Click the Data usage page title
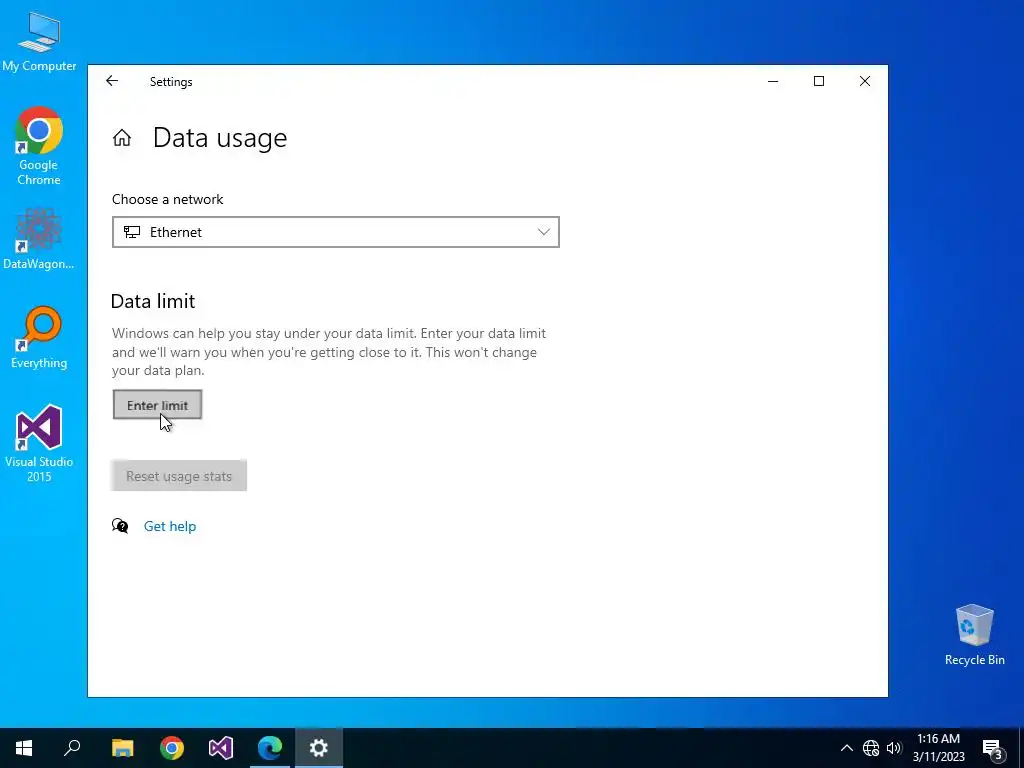 tap(220, 138)
